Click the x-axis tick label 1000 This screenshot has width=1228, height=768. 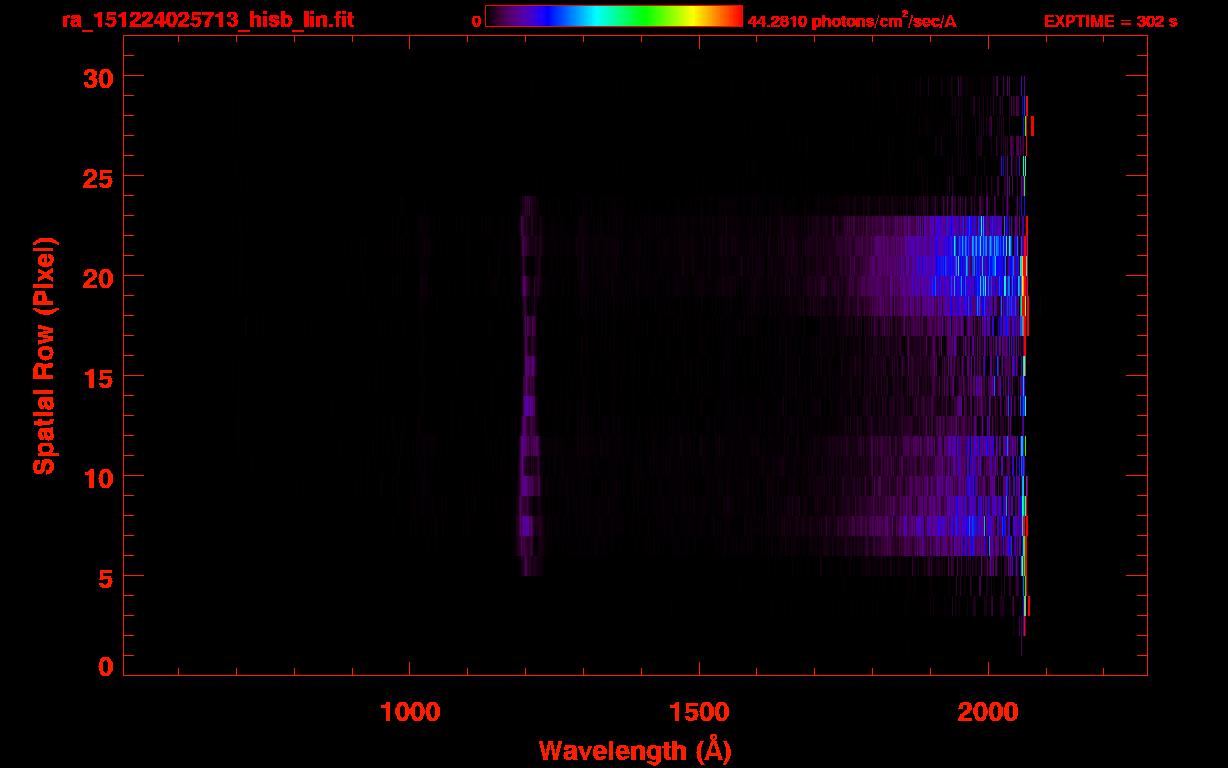point(410,712)
